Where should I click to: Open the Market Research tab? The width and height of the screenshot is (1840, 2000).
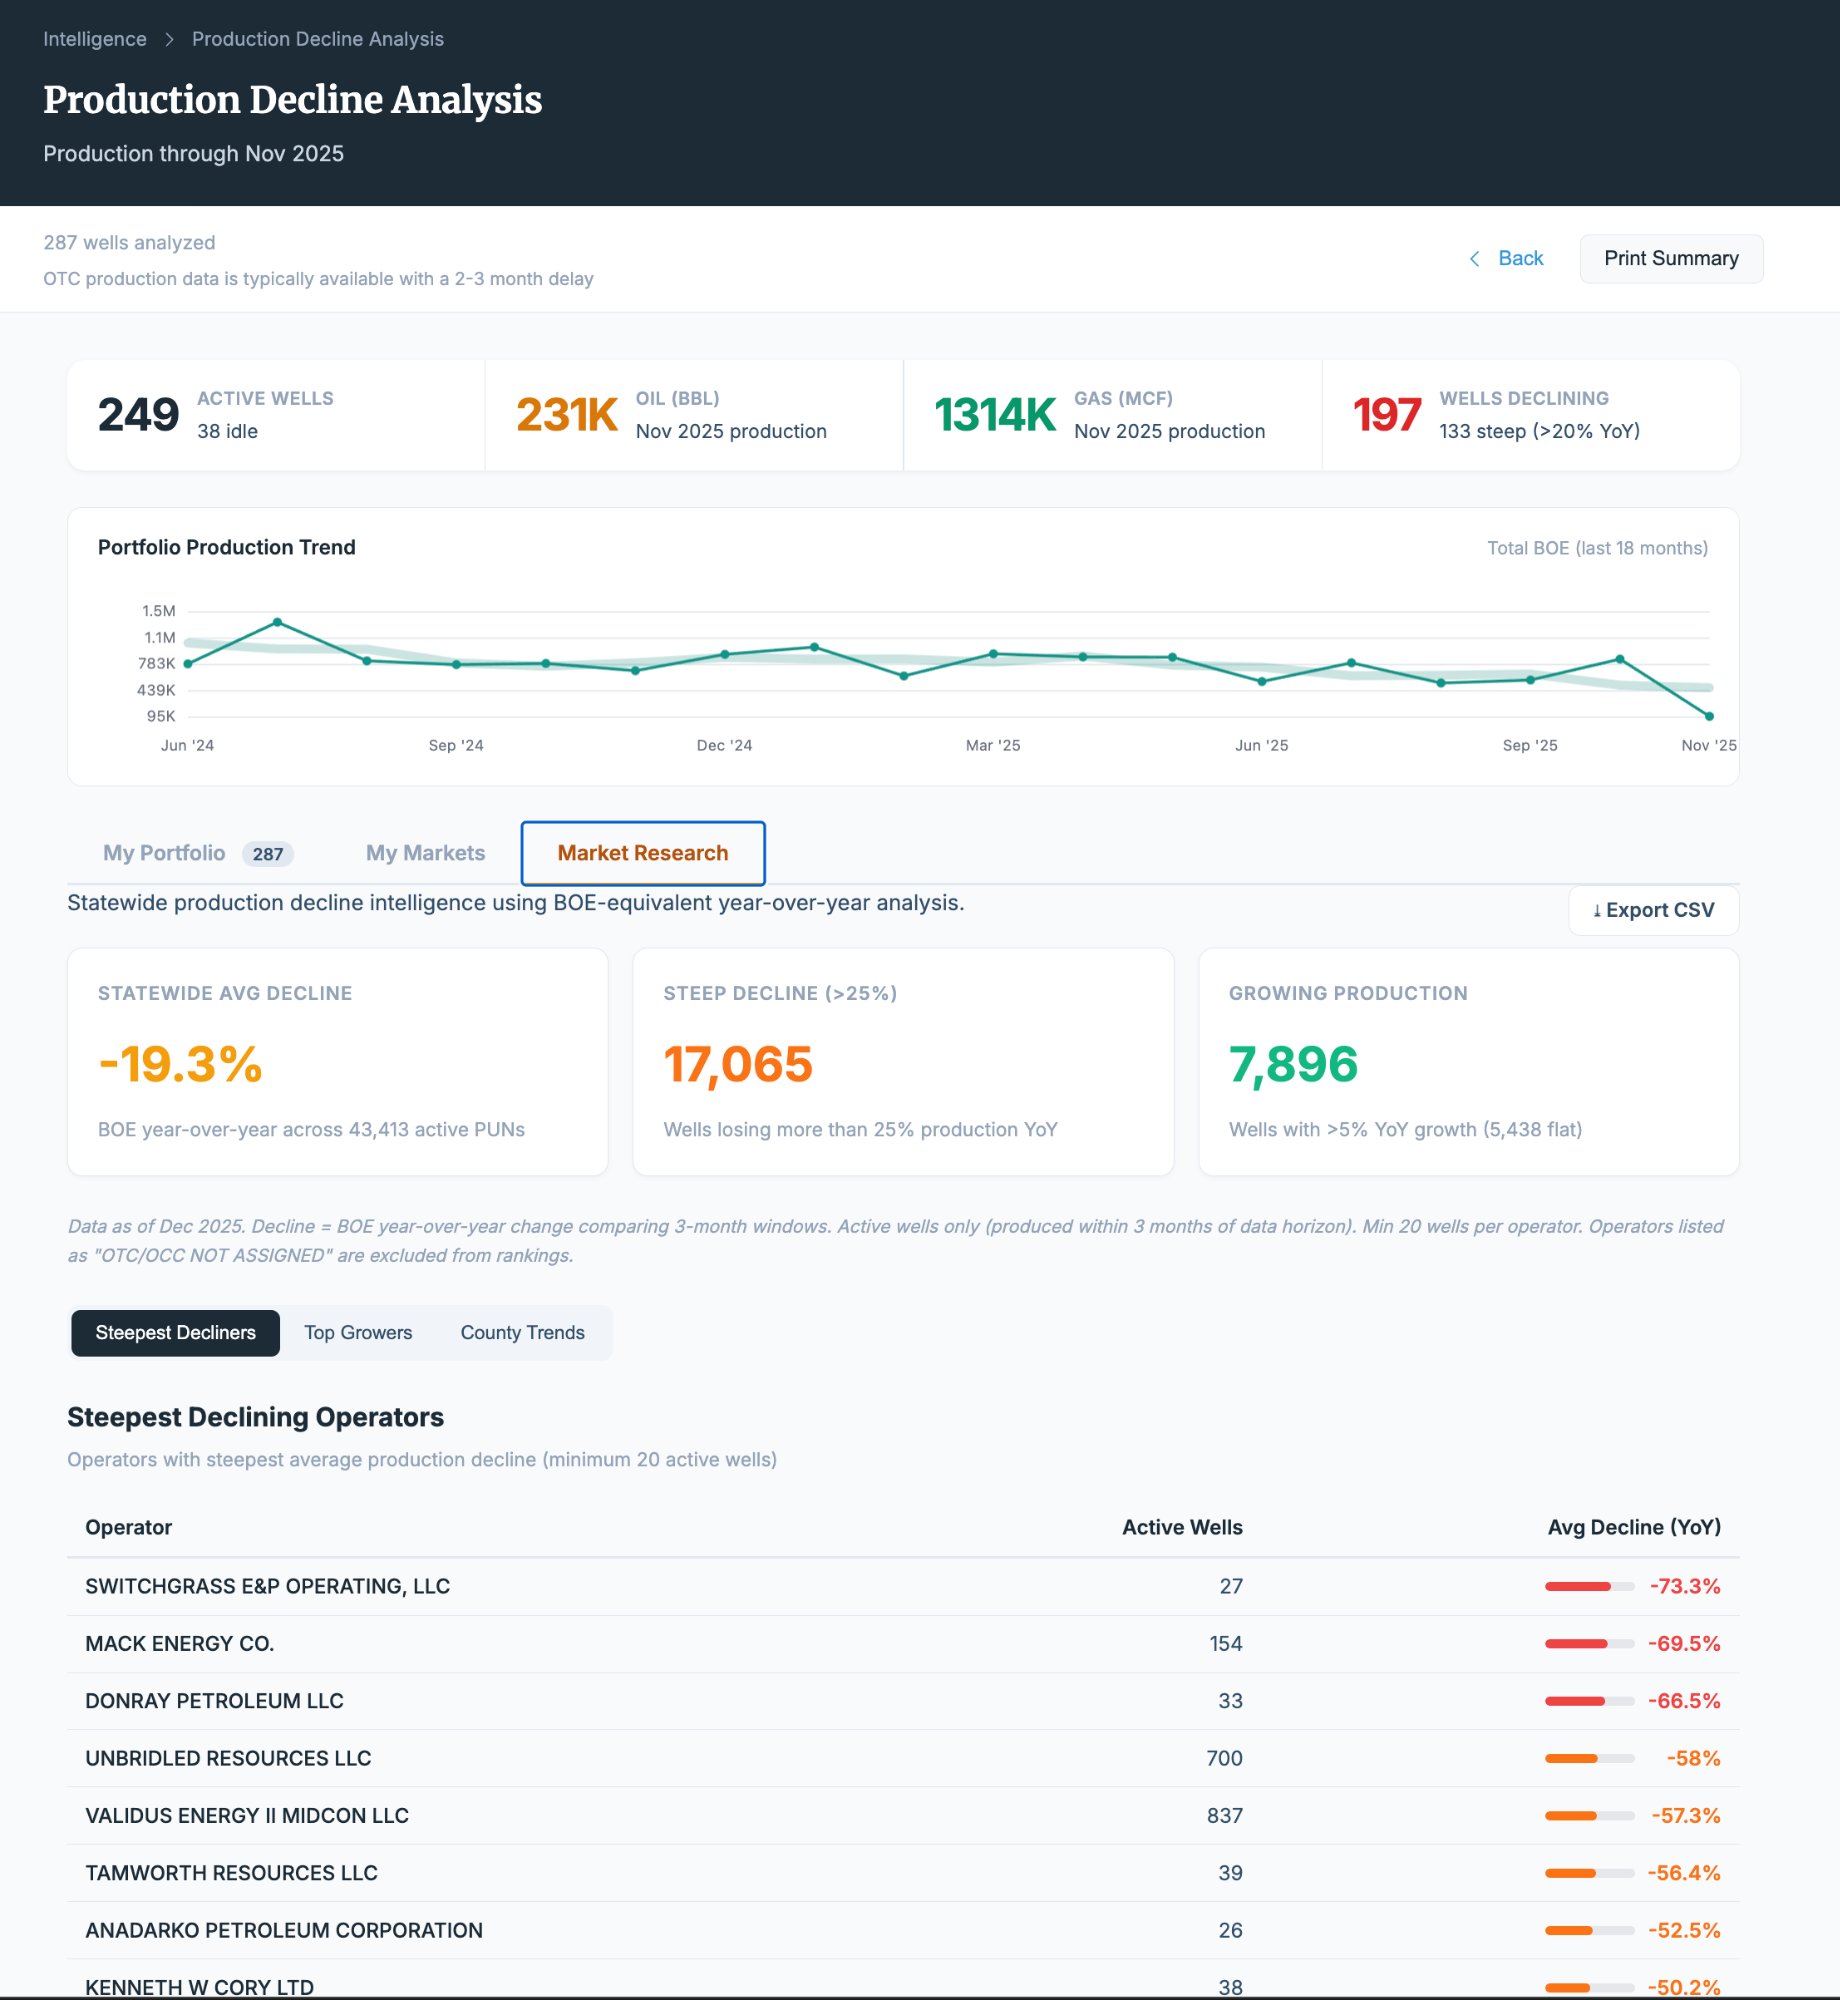tap(642, 853)
